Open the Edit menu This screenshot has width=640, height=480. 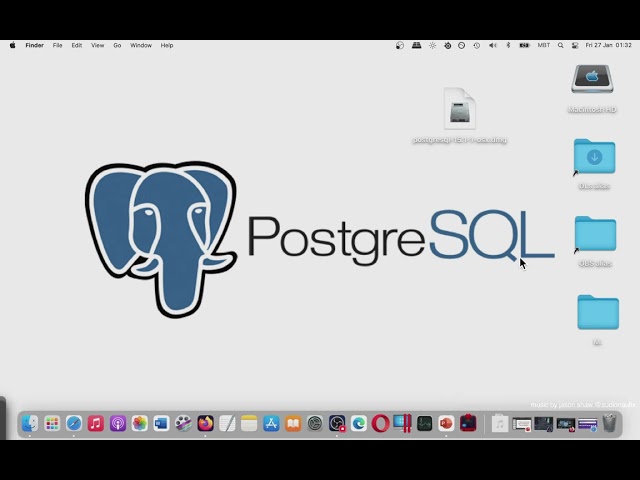pyautogui.click(x=77, y=45)
